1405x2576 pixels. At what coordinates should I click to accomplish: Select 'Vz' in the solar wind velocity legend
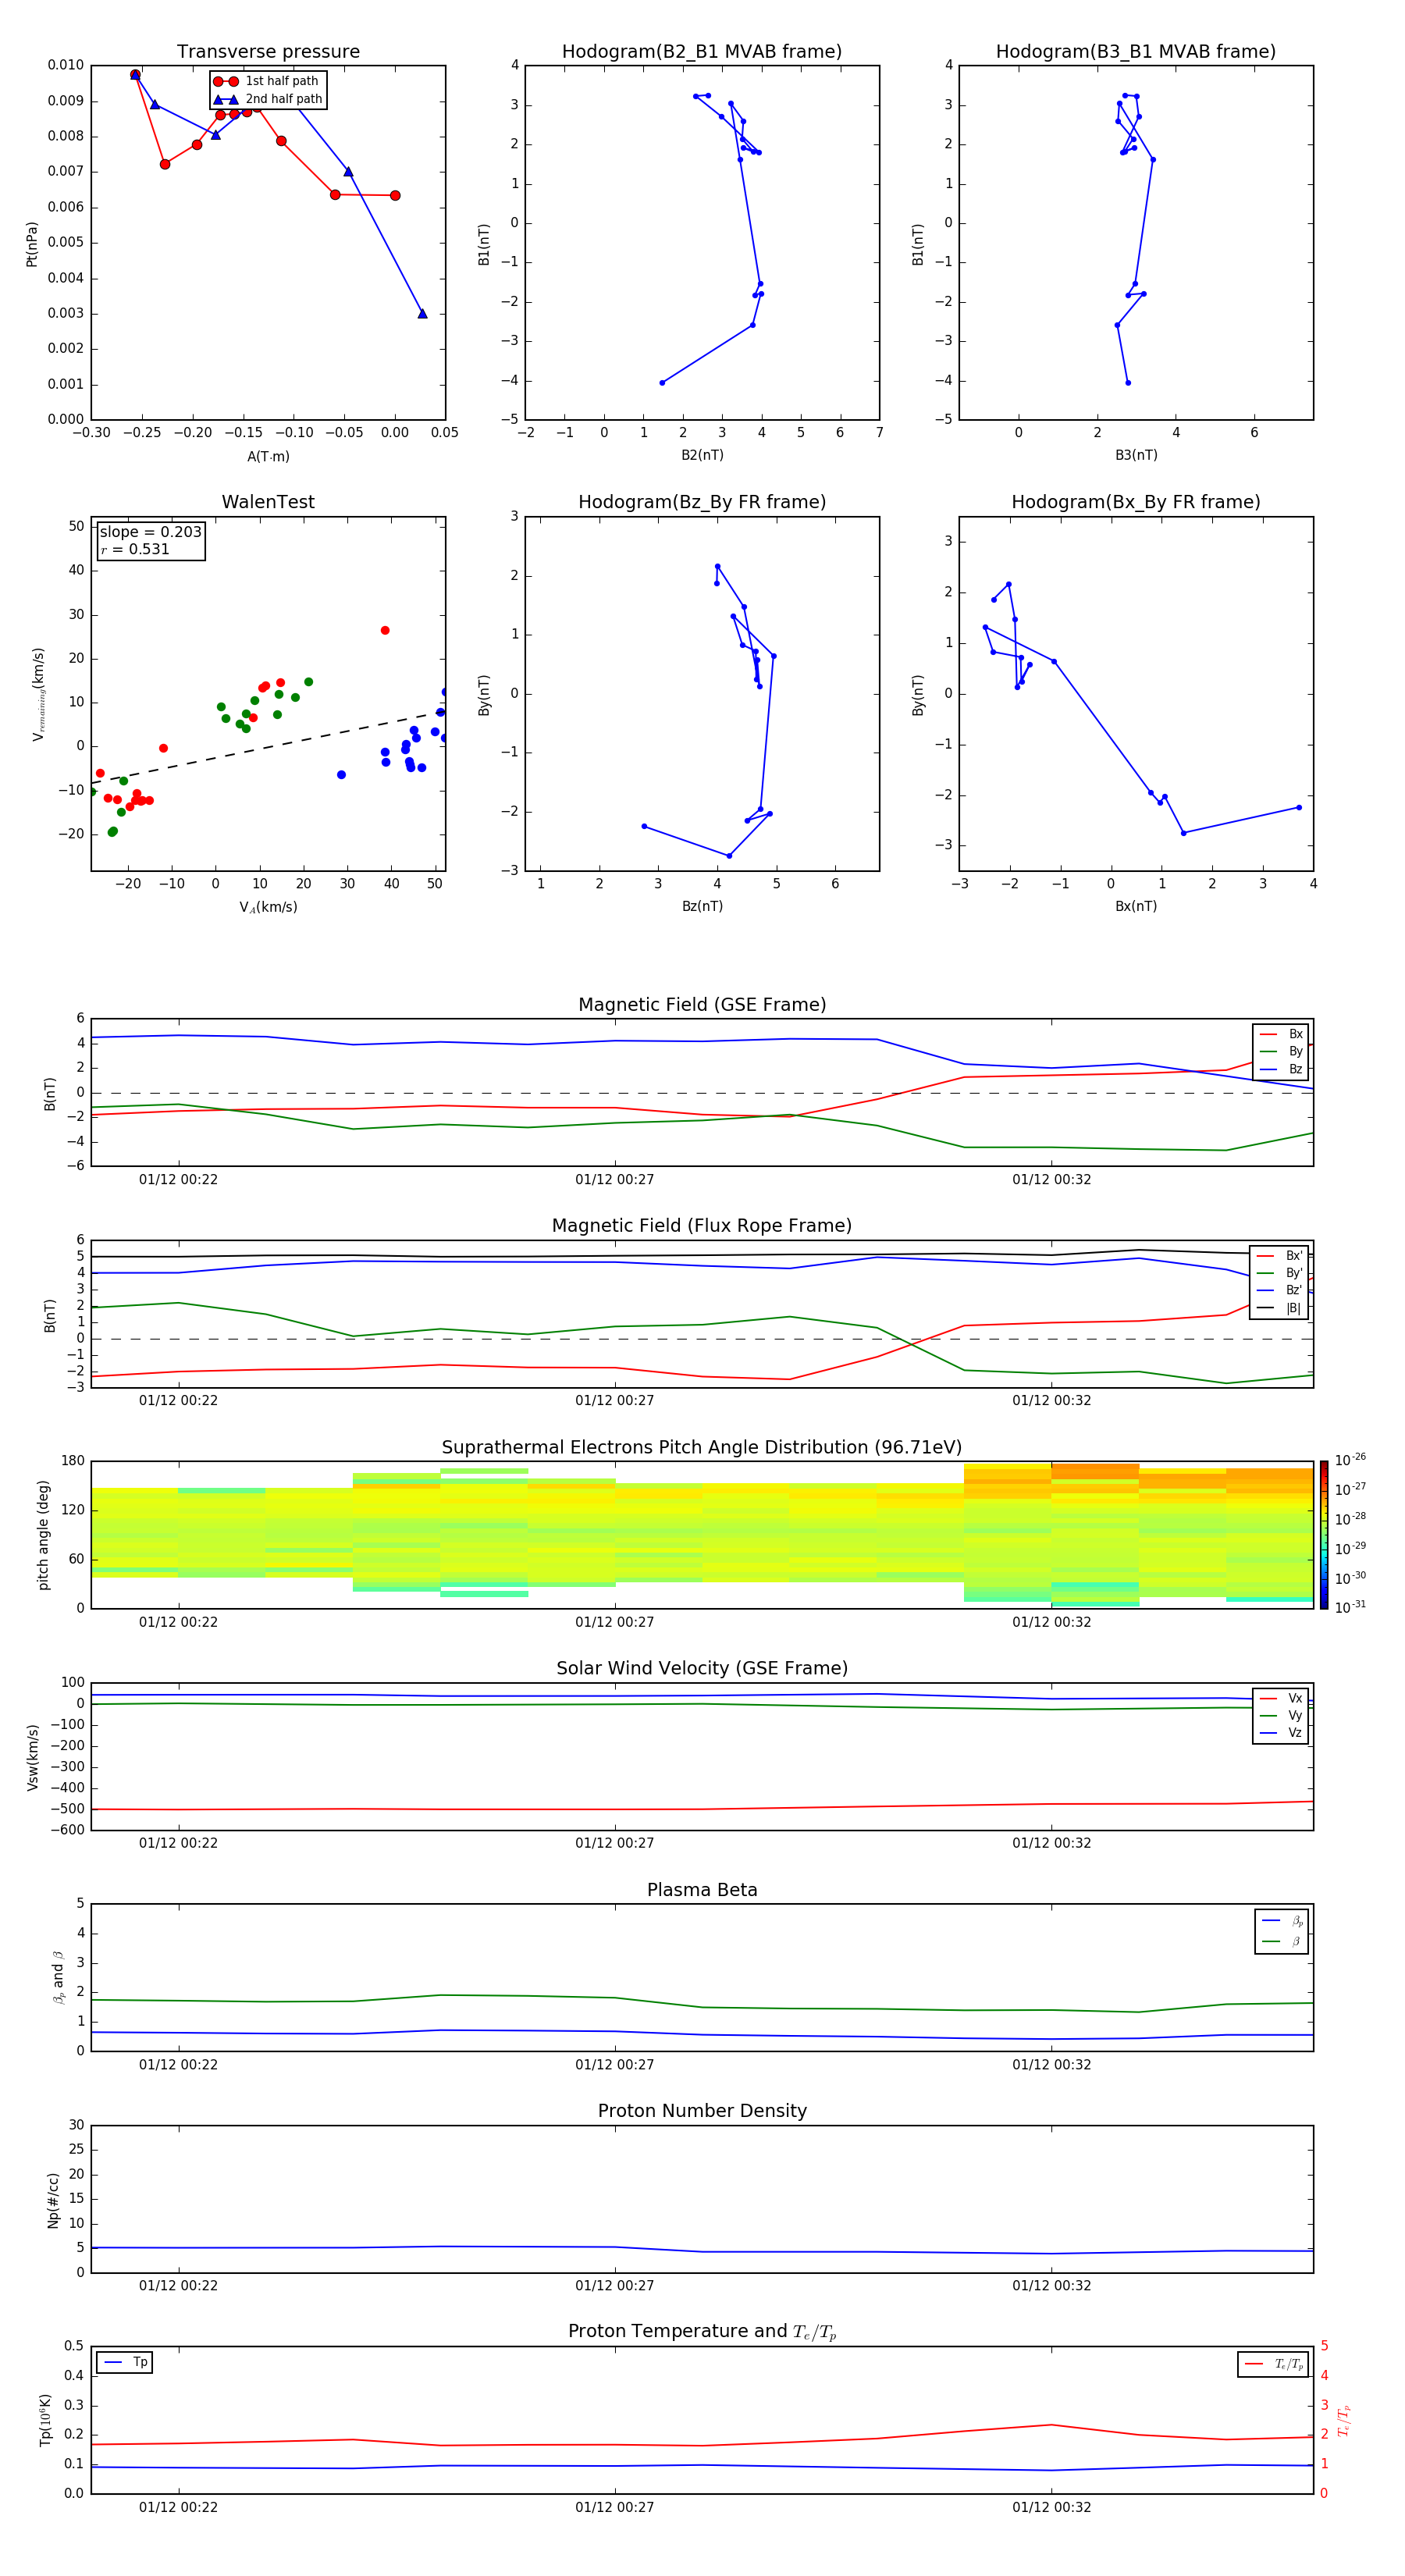(1281, 1732)
